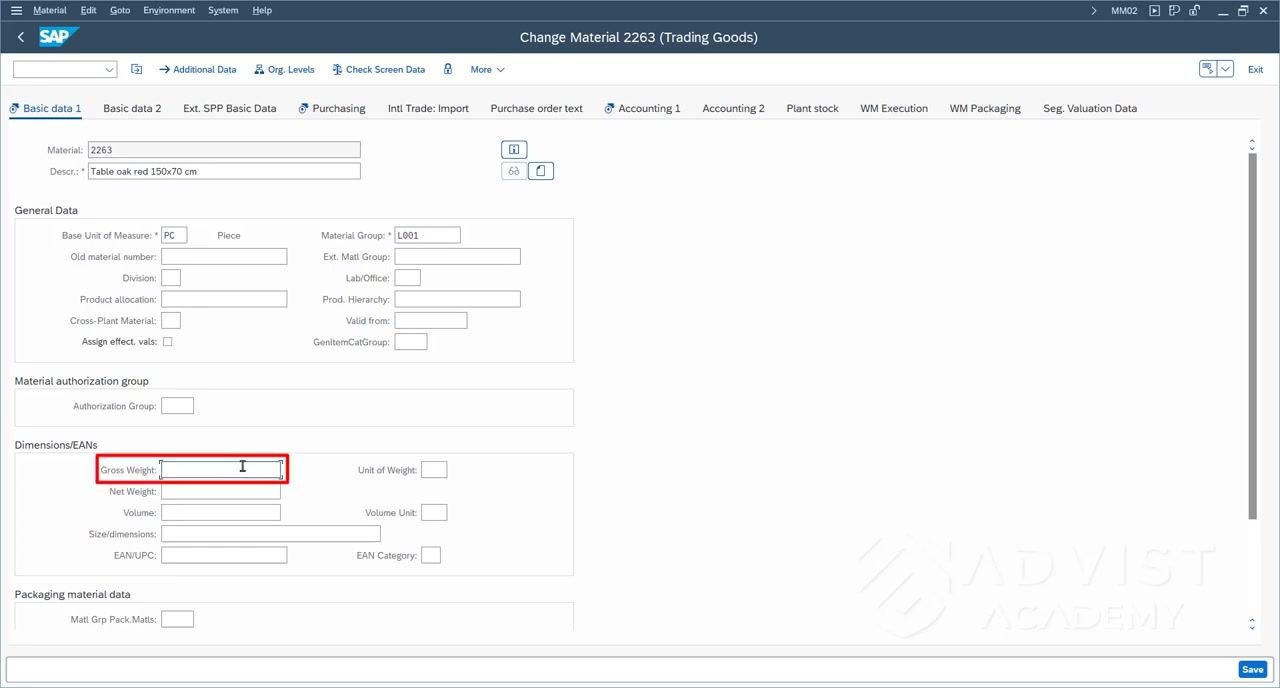Click the EAN/UPC field
The height and width of the screenshot is (688, 1280).
pyautogui.click(x=224, y=555)
